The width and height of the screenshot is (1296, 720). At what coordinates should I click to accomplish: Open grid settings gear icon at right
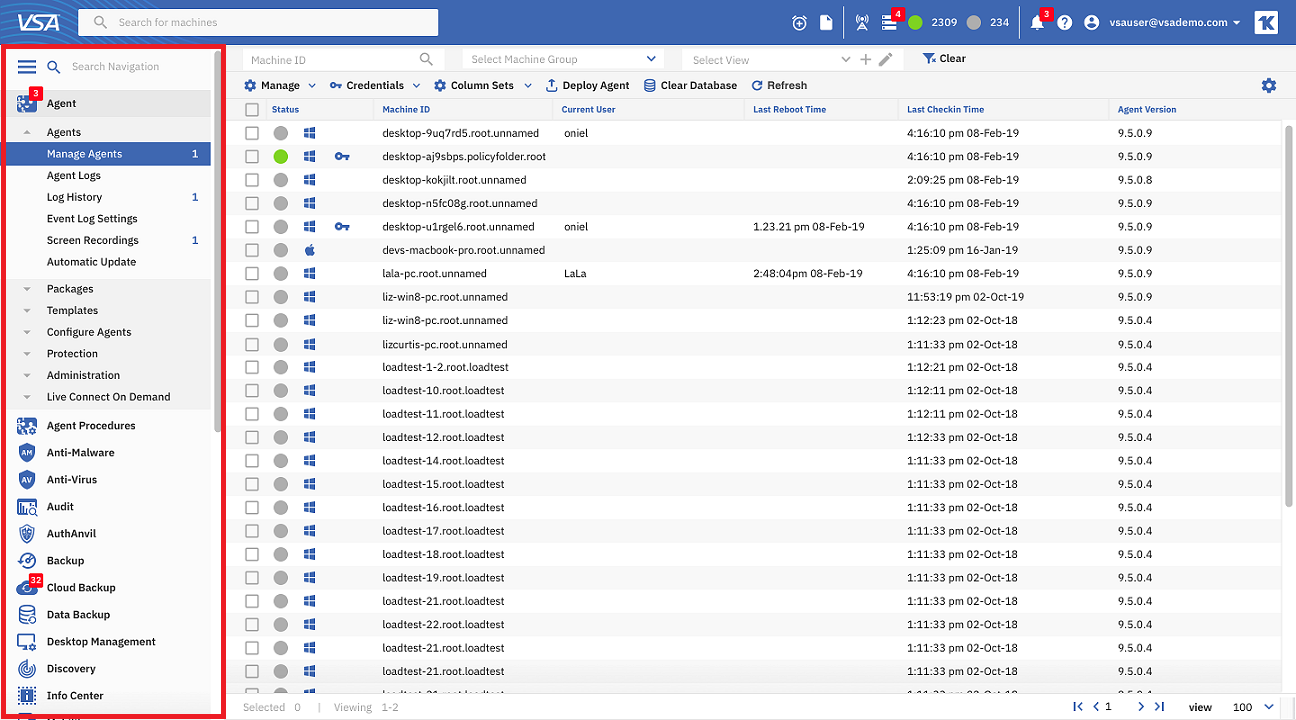click(x=1269, y=86)
